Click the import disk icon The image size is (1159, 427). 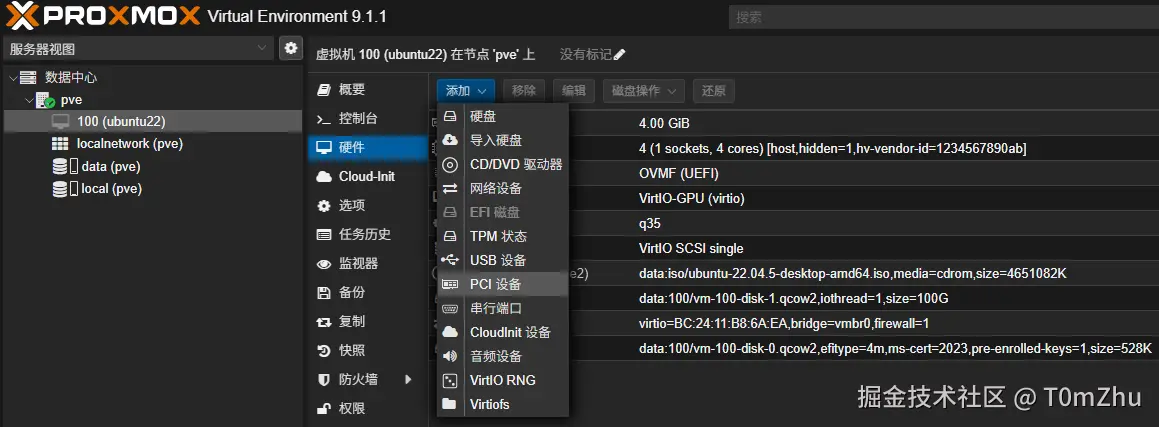coord(450,140)
